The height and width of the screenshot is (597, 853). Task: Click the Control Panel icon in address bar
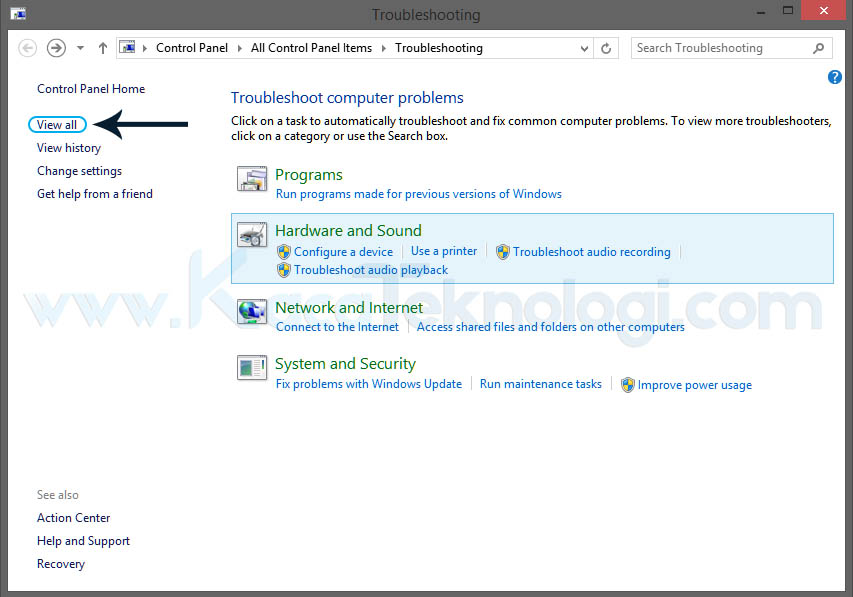click(127, 47)
